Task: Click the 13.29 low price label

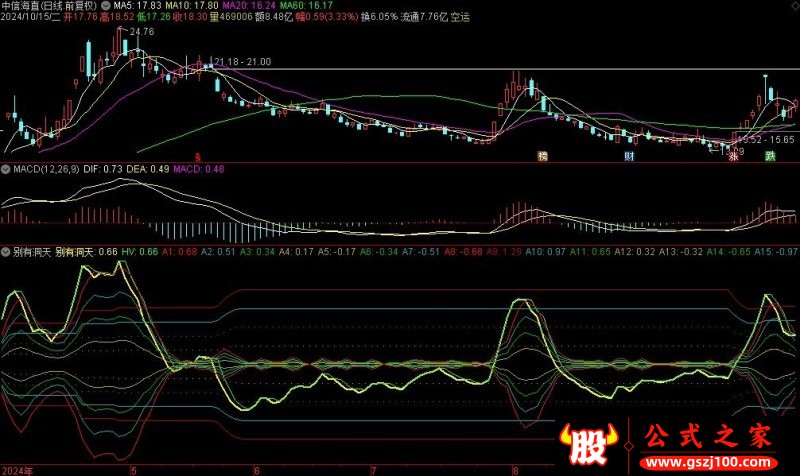Action: tap(733, 151)
